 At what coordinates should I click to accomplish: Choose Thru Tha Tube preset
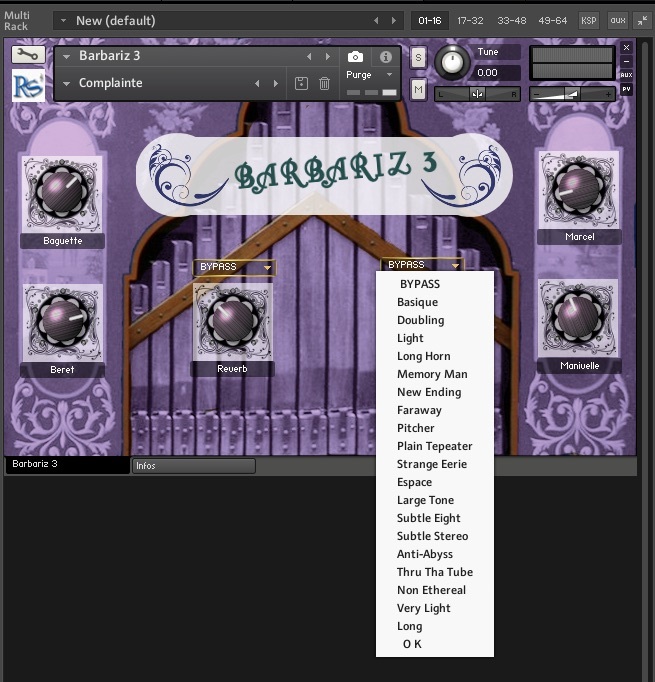(434, 572)
